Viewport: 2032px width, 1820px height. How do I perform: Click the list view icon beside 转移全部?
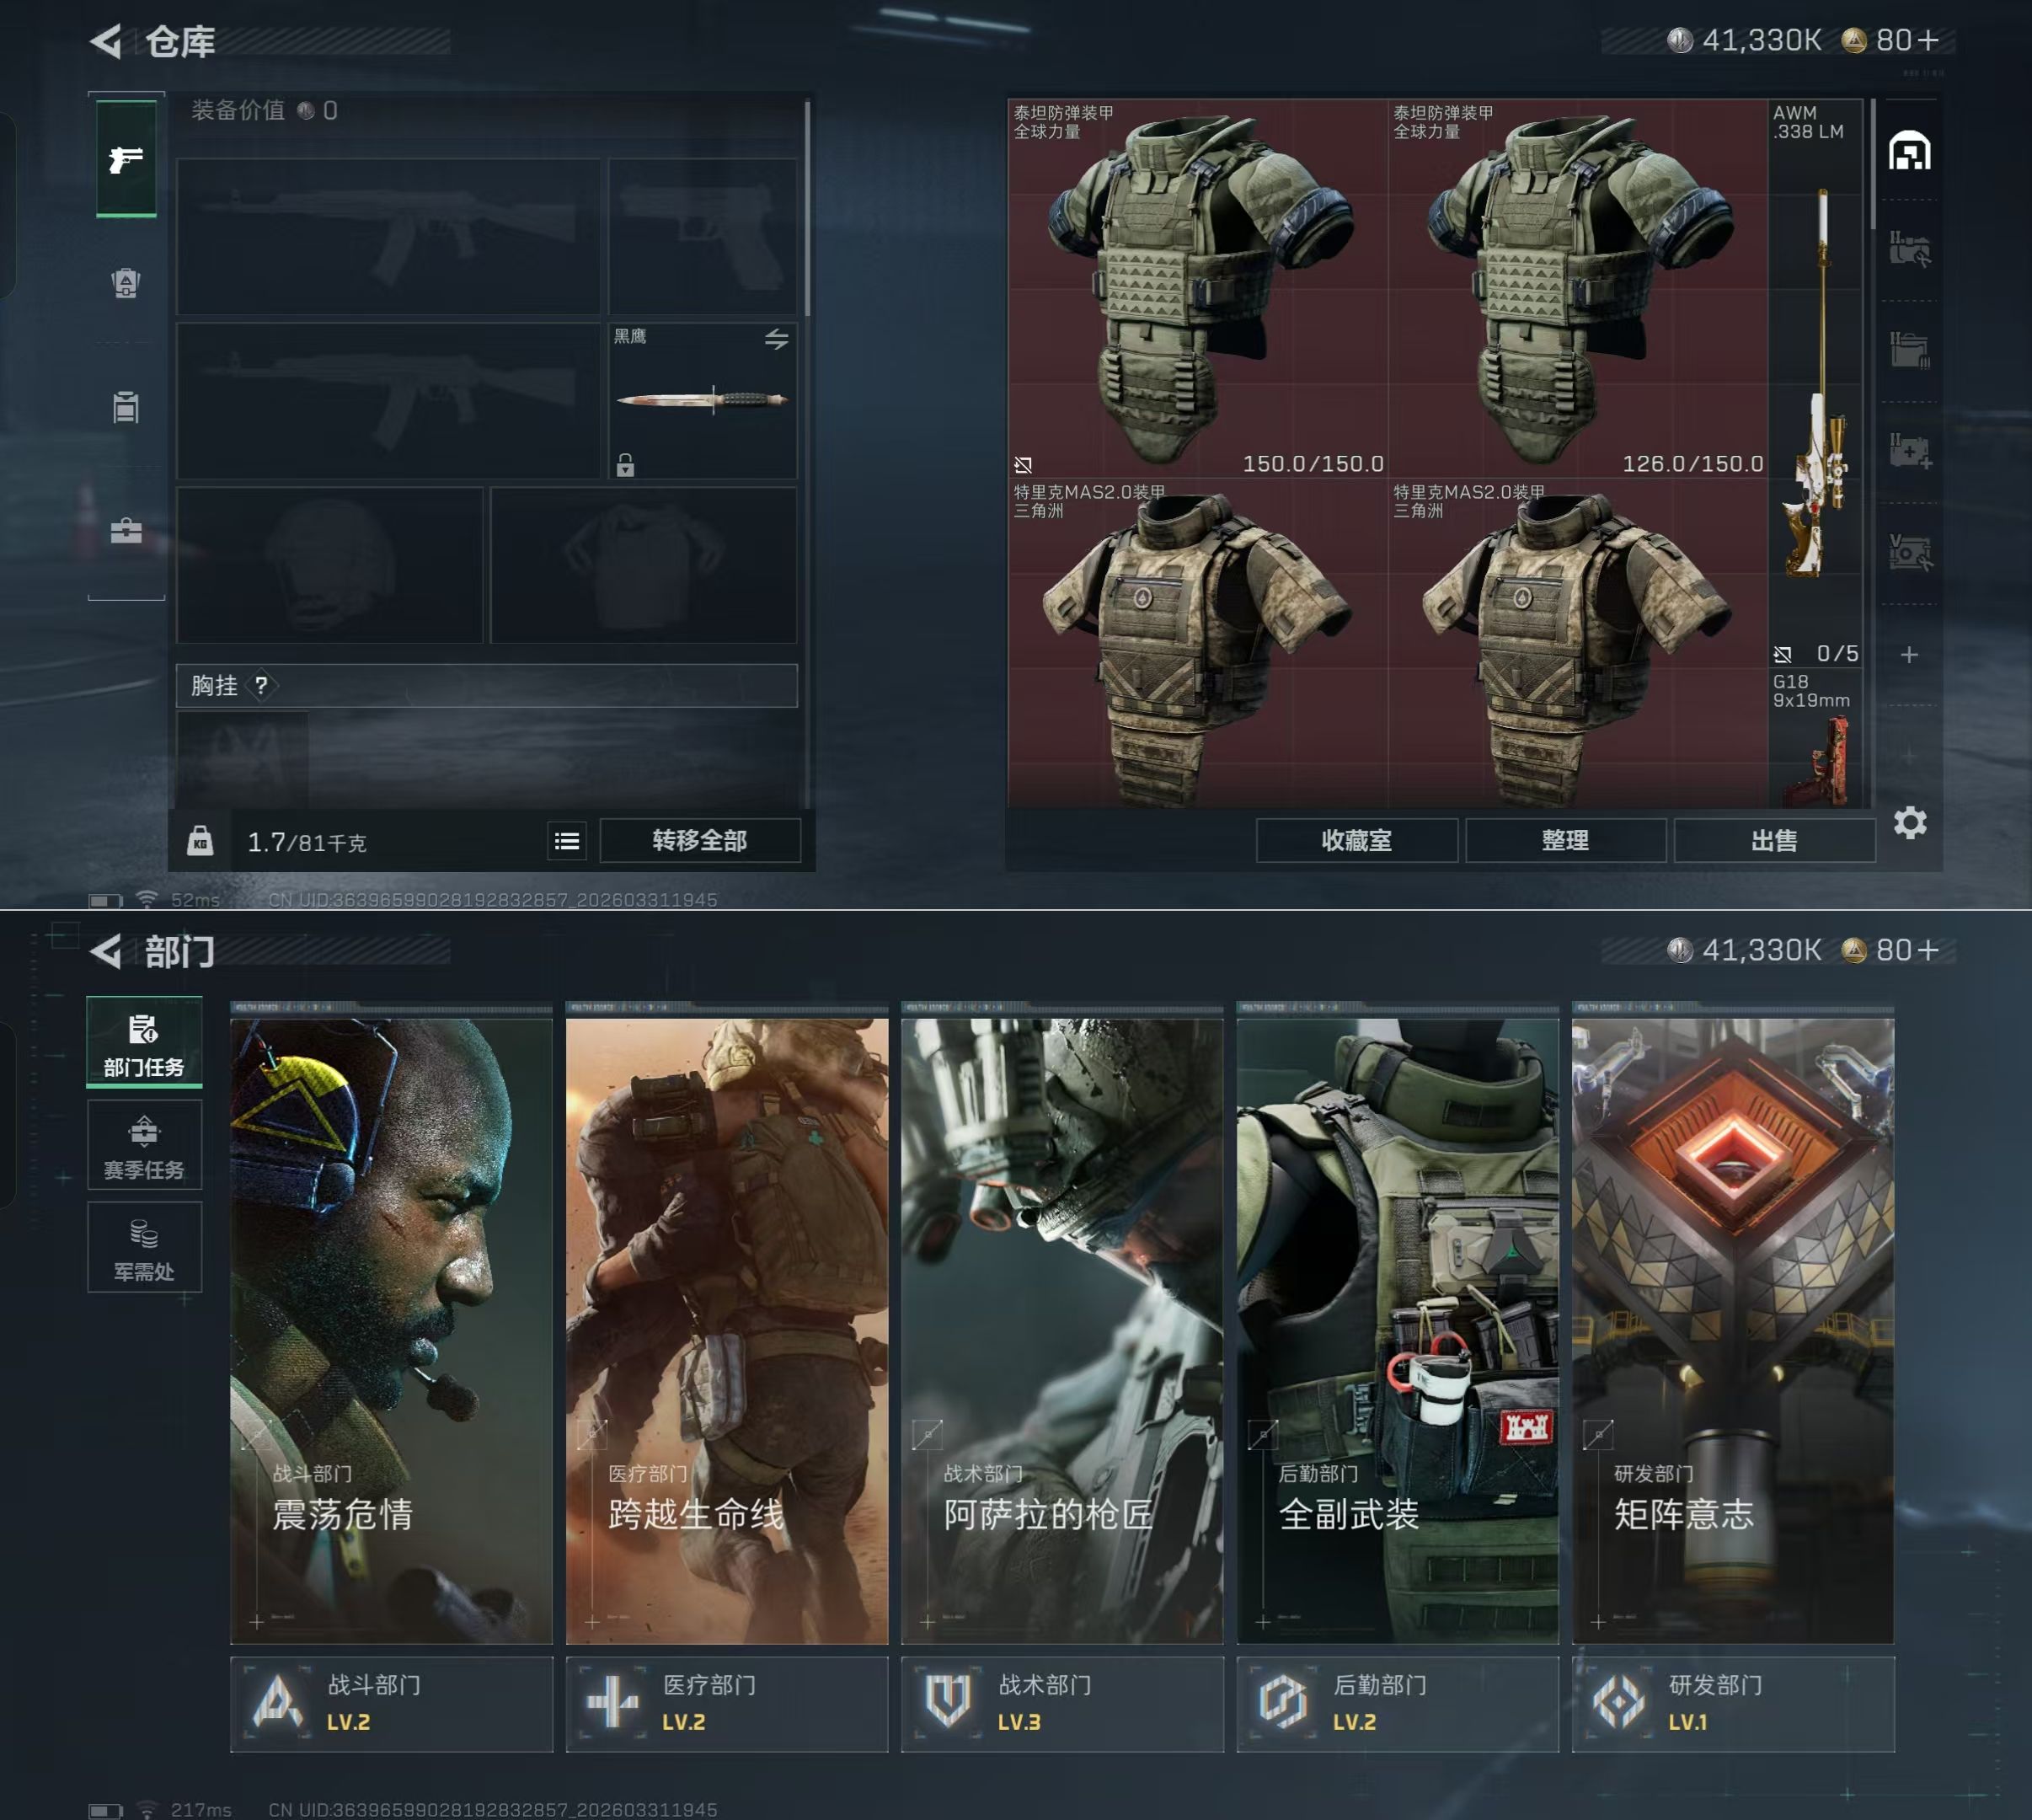[567, 841]
